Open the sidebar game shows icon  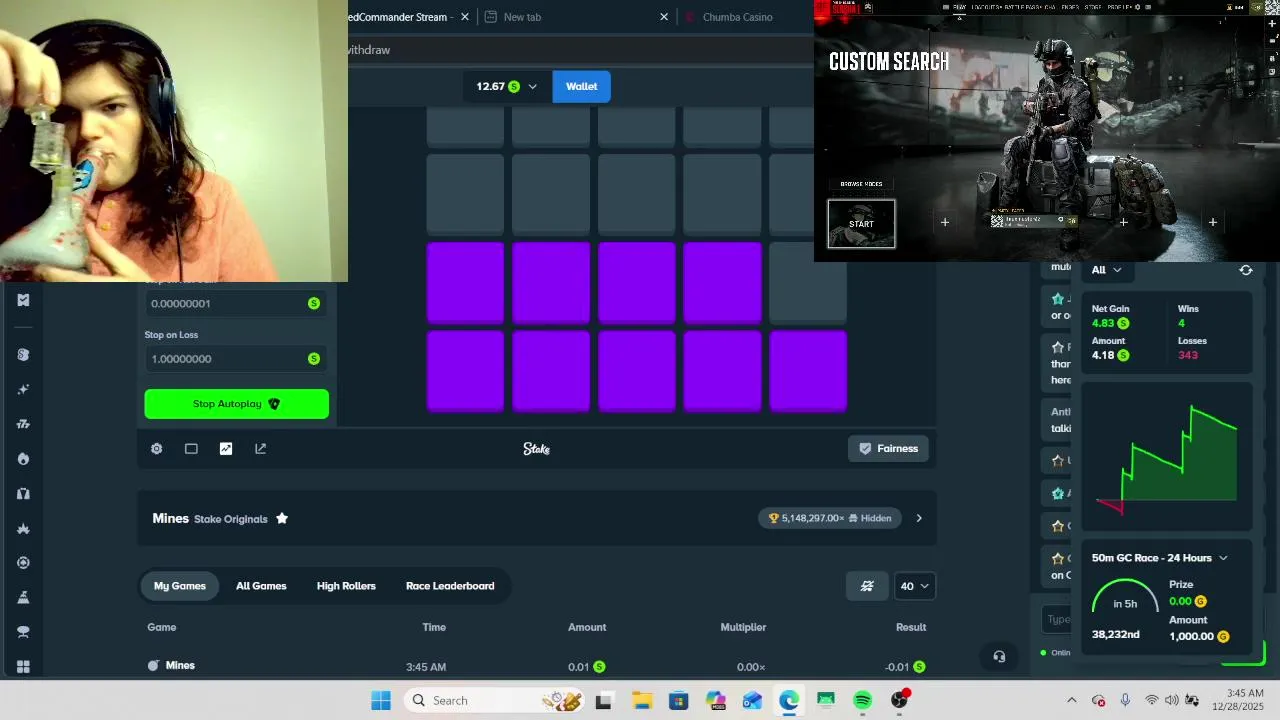[23, 597]
